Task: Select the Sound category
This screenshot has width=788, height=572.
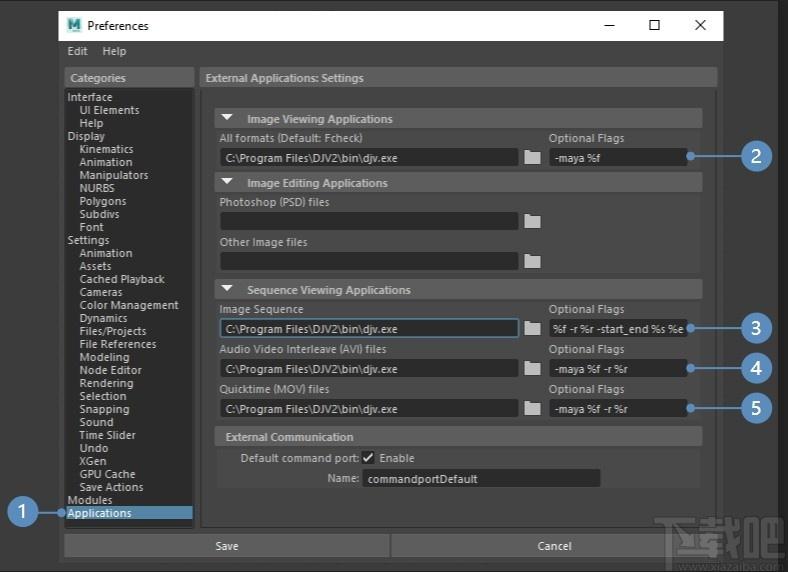Action: point(96,422)
